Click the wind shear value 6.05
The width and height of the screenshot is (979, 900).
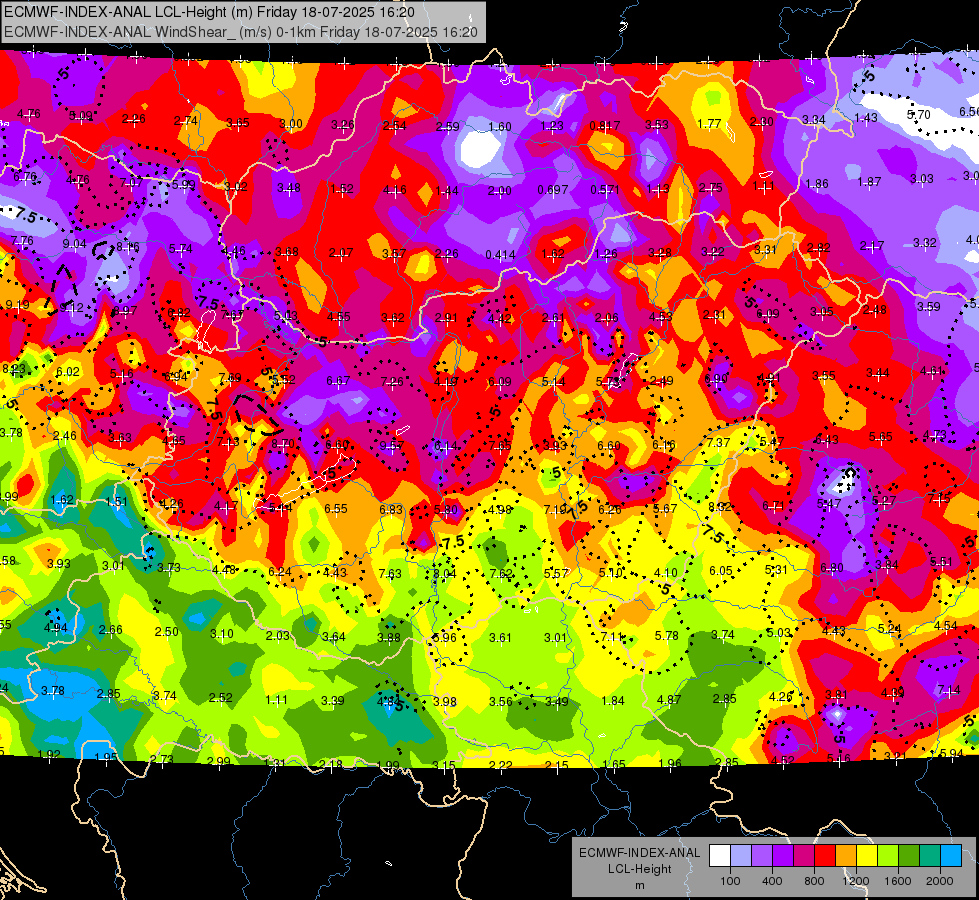[x=721, y=570]
